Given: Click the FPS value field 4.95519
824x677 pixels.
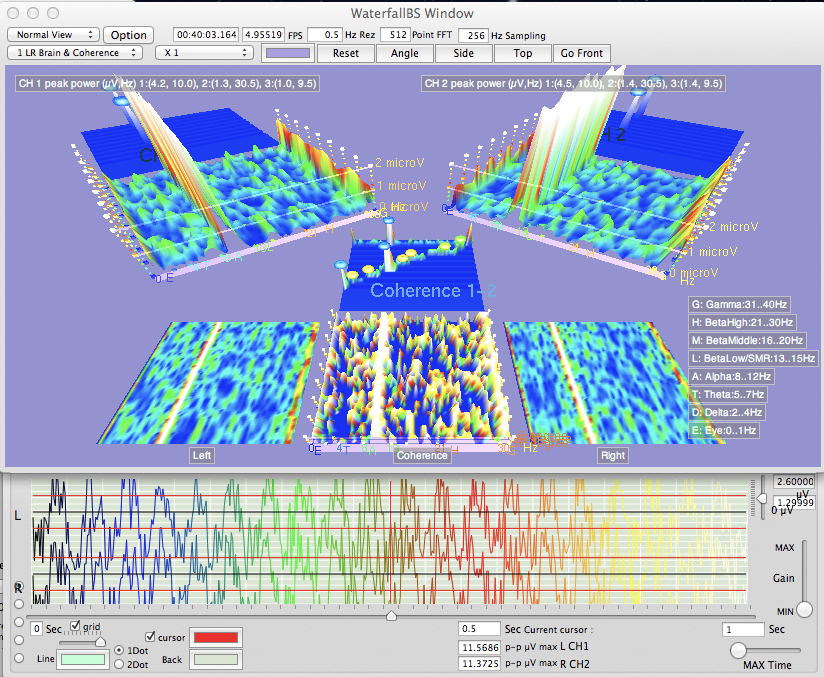Looking at the screenshot, I should 263,35.
